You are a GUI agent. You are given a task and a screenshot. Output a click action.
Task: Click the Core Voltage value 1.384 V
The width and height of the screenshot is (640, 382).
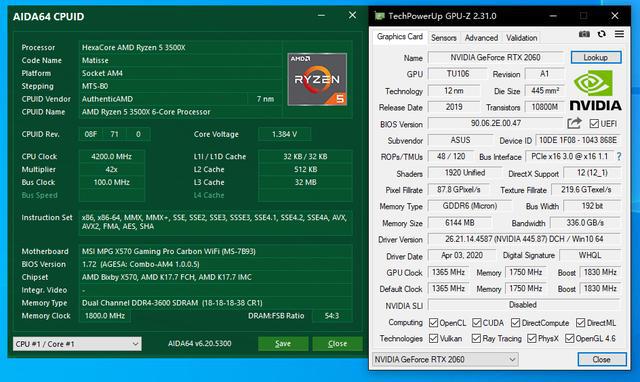point(284,134)
